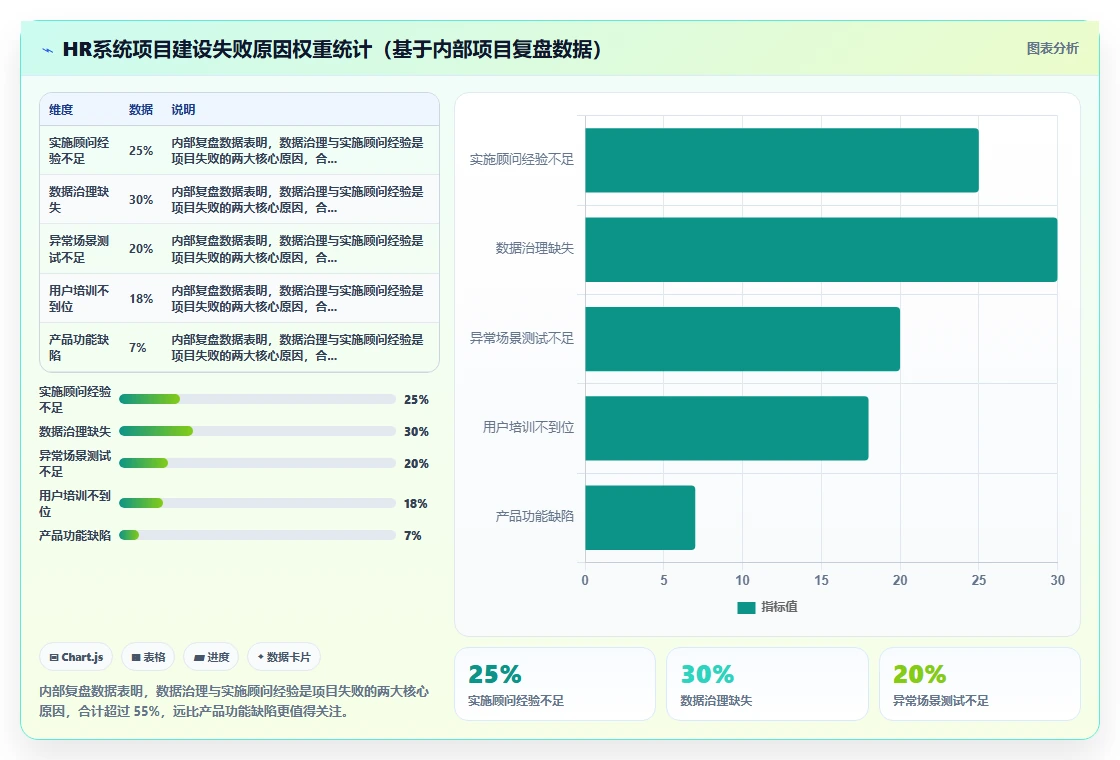Select the 进度 tag chip
Screen dimensions: 1120x760
coord(211,657)
